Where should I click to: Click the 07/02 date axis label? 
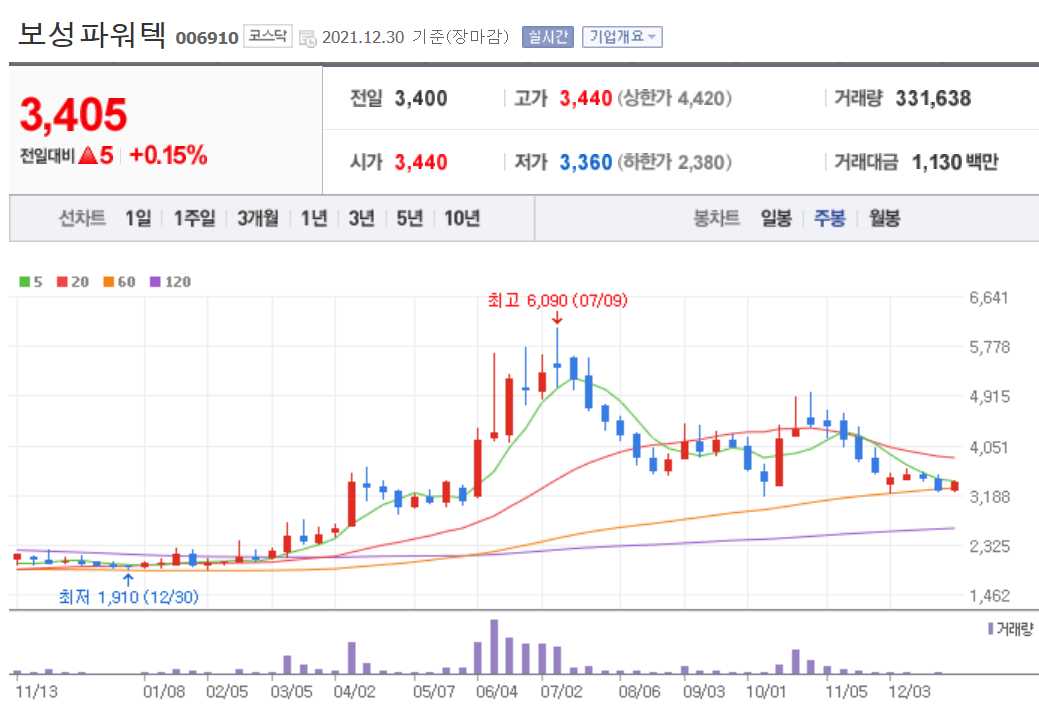561,692
